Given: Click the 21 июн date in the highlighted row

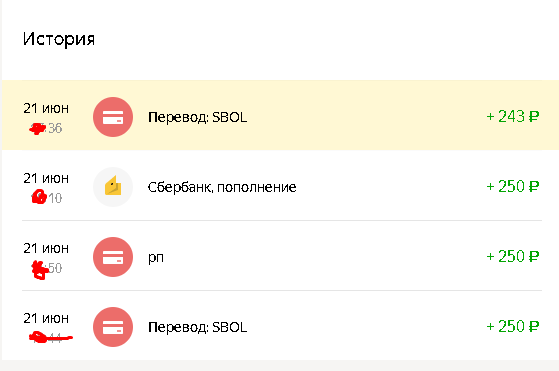Looking at the screenshot, I should [x=46, y=108].
